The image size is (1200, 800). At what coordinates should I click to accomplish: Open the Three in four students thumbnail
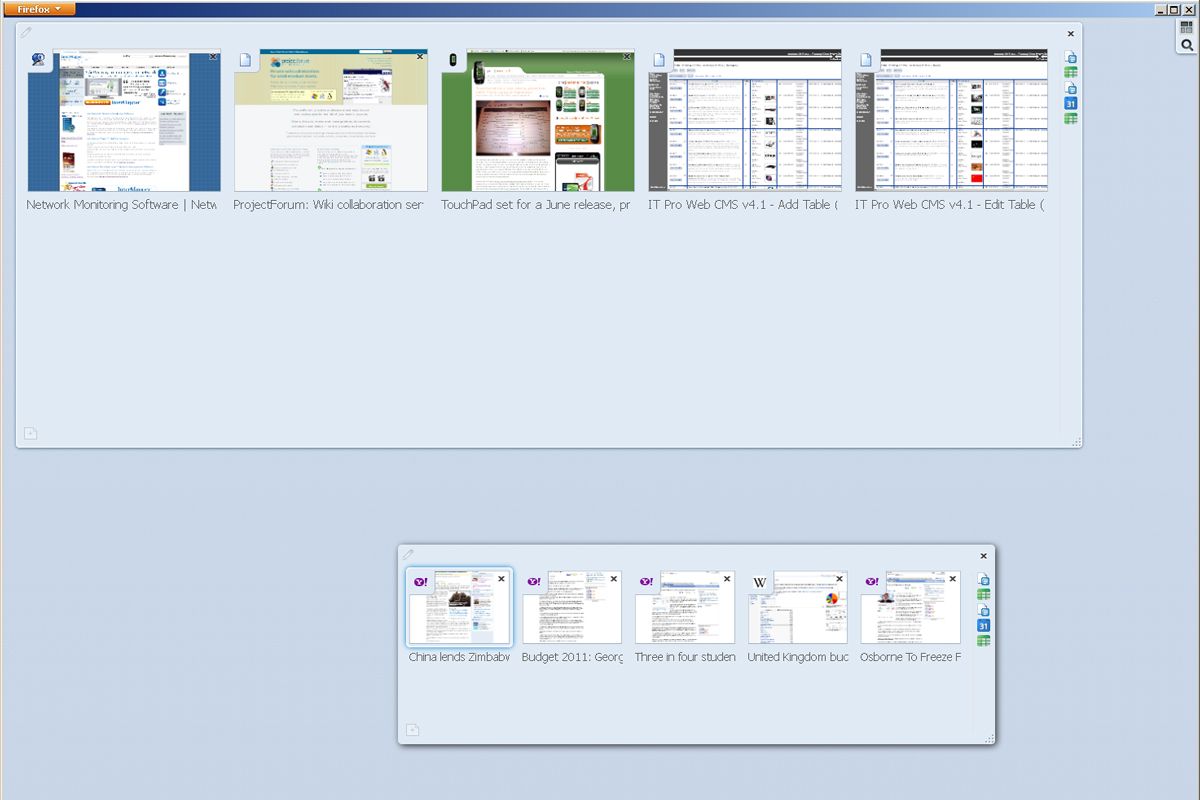coord(685,607)
